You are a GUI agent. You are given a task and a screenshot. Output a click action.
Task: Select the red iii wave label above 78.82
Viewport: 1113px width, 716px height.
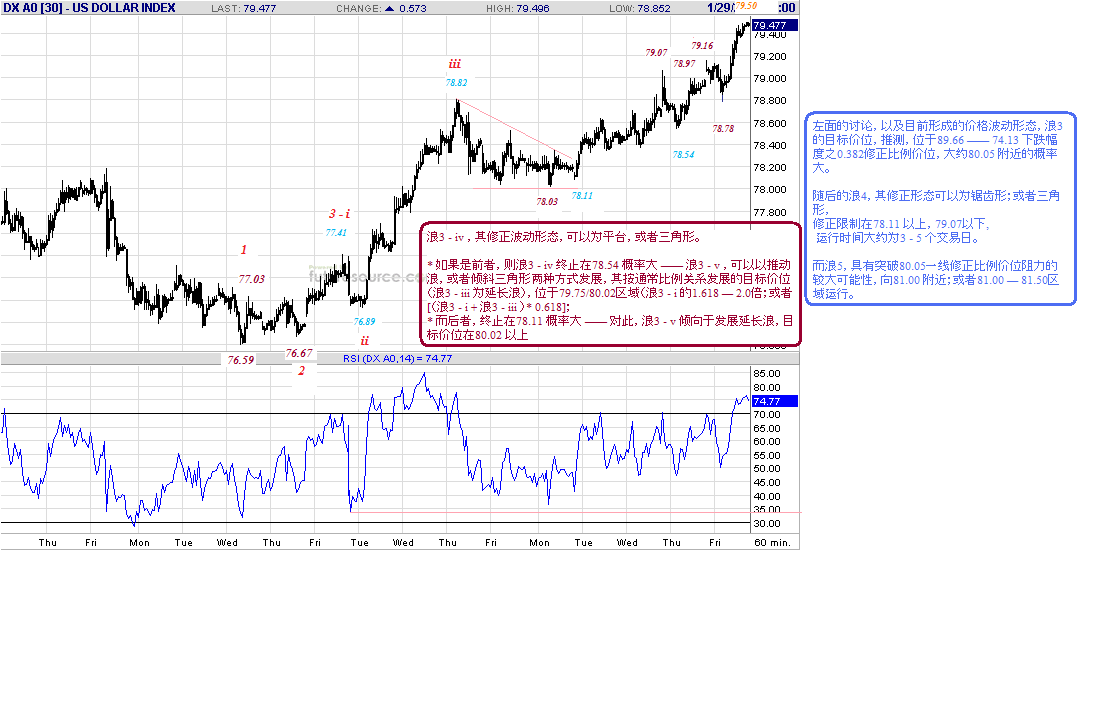pyautogui.click(x=454, y=64)
